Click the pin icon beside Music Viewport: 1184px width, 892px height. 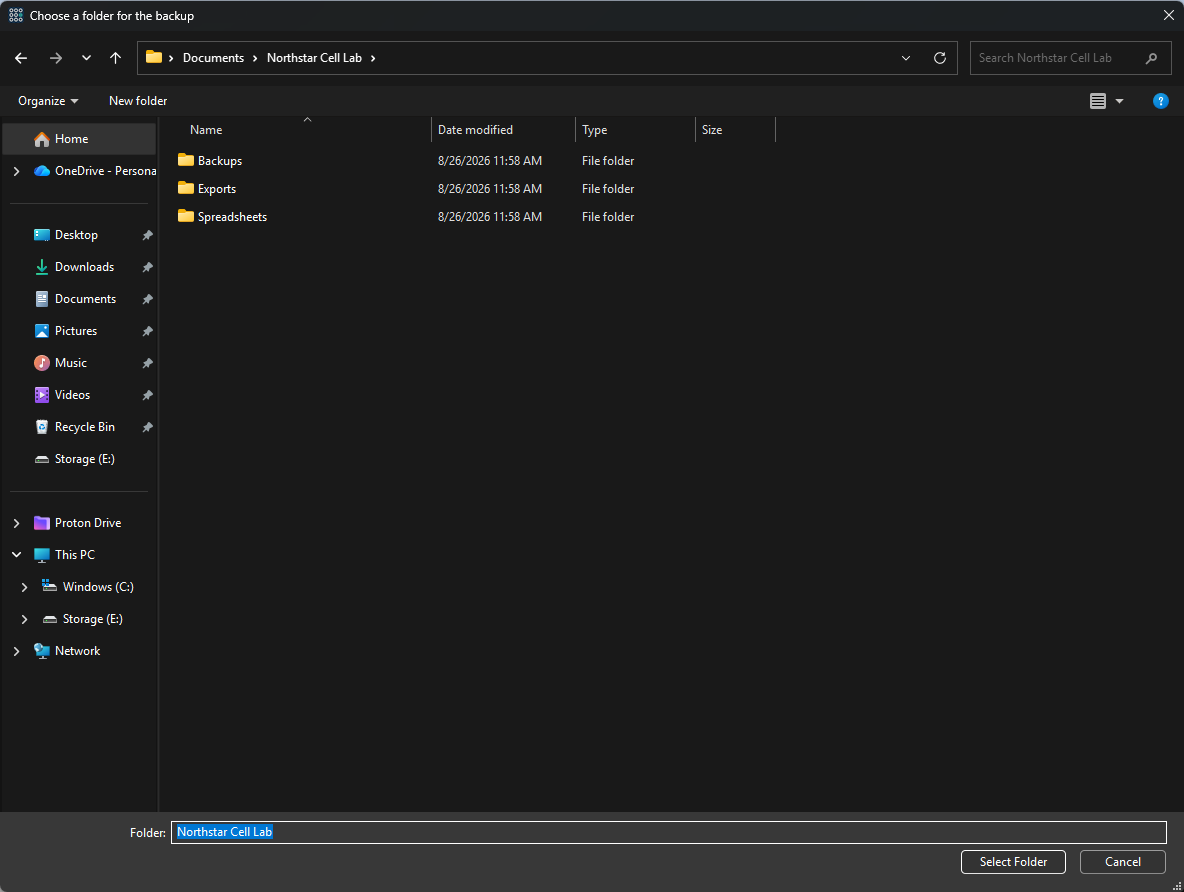148,363
